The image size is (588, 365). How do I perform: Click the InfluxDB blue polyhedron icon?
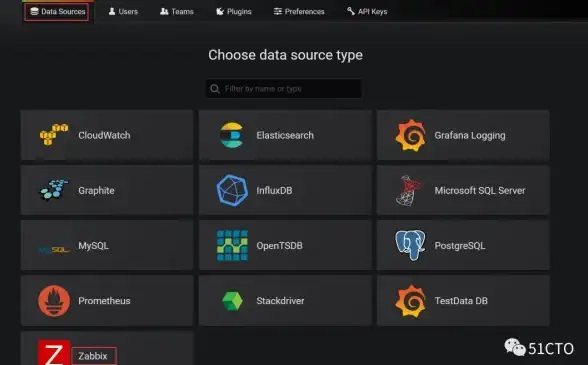[x=232, y=191]
